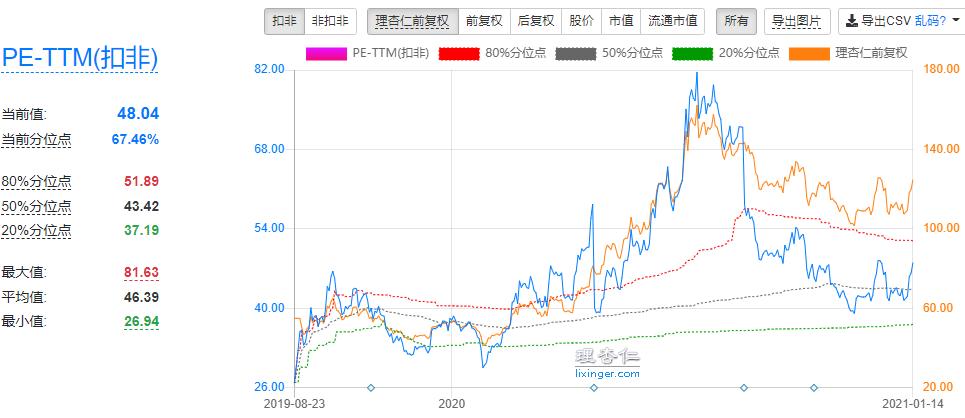Click 最大值 label in stats panel
The height and width of the screenshot is (418, 965).
point(24,272)
